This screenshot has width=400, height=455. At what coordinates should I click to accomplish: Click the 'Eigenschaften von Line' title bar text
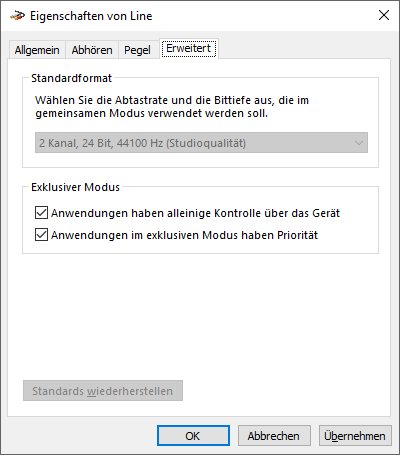coord(91,16)
